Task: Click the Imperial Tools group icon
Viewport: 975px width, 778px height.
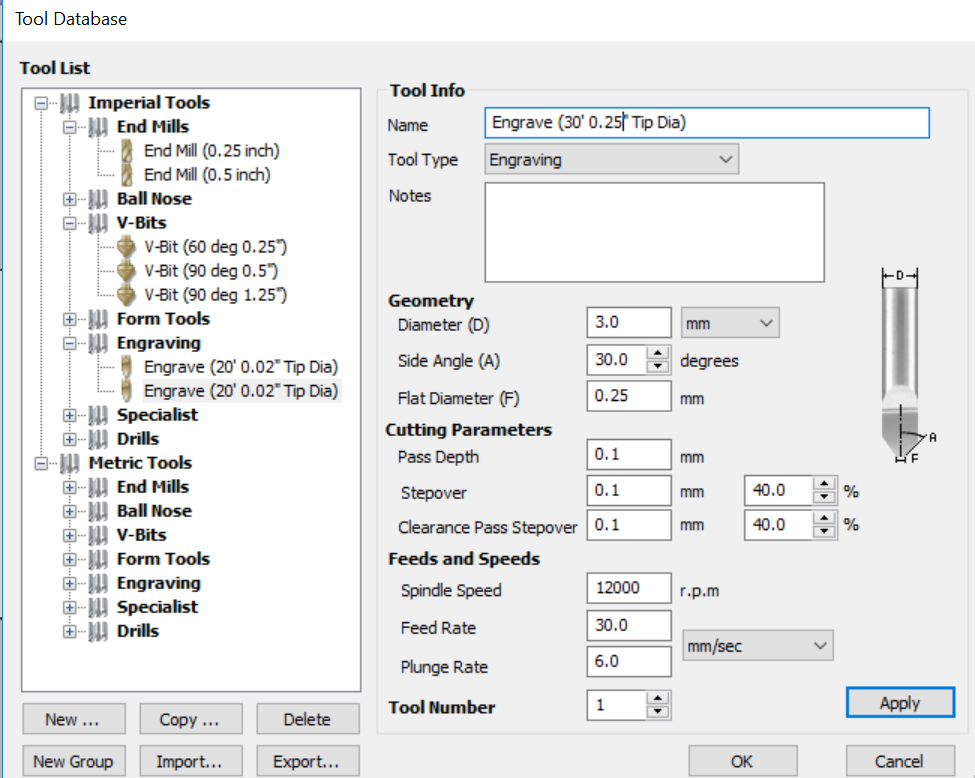Action: pos(69,103)
